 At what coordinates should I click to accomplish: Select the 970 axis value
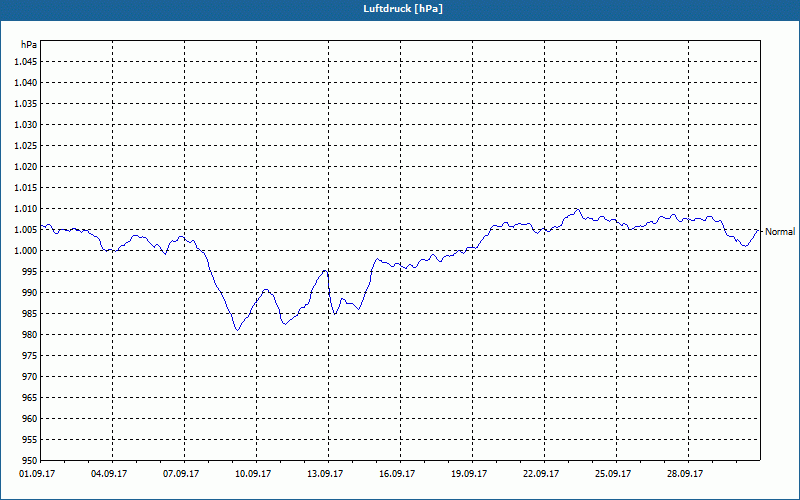pyautogui.click(x=30, y=377)
